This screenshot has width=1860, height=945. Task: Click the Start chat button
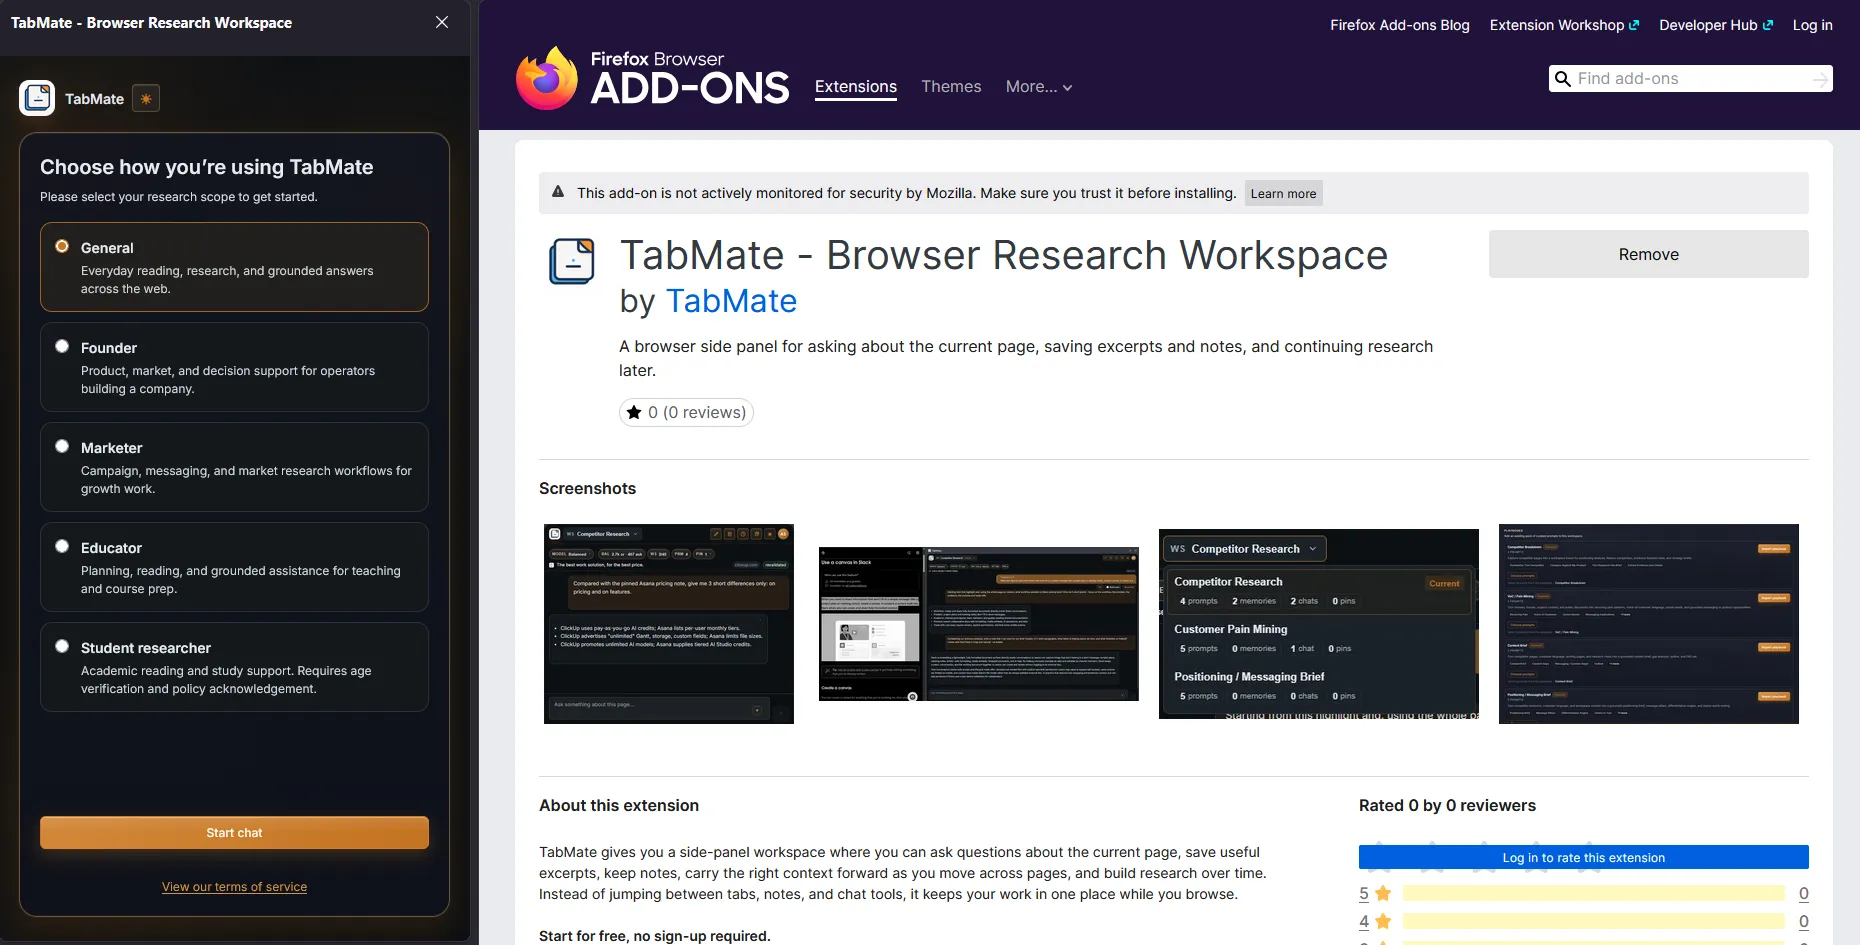point(234,833)
